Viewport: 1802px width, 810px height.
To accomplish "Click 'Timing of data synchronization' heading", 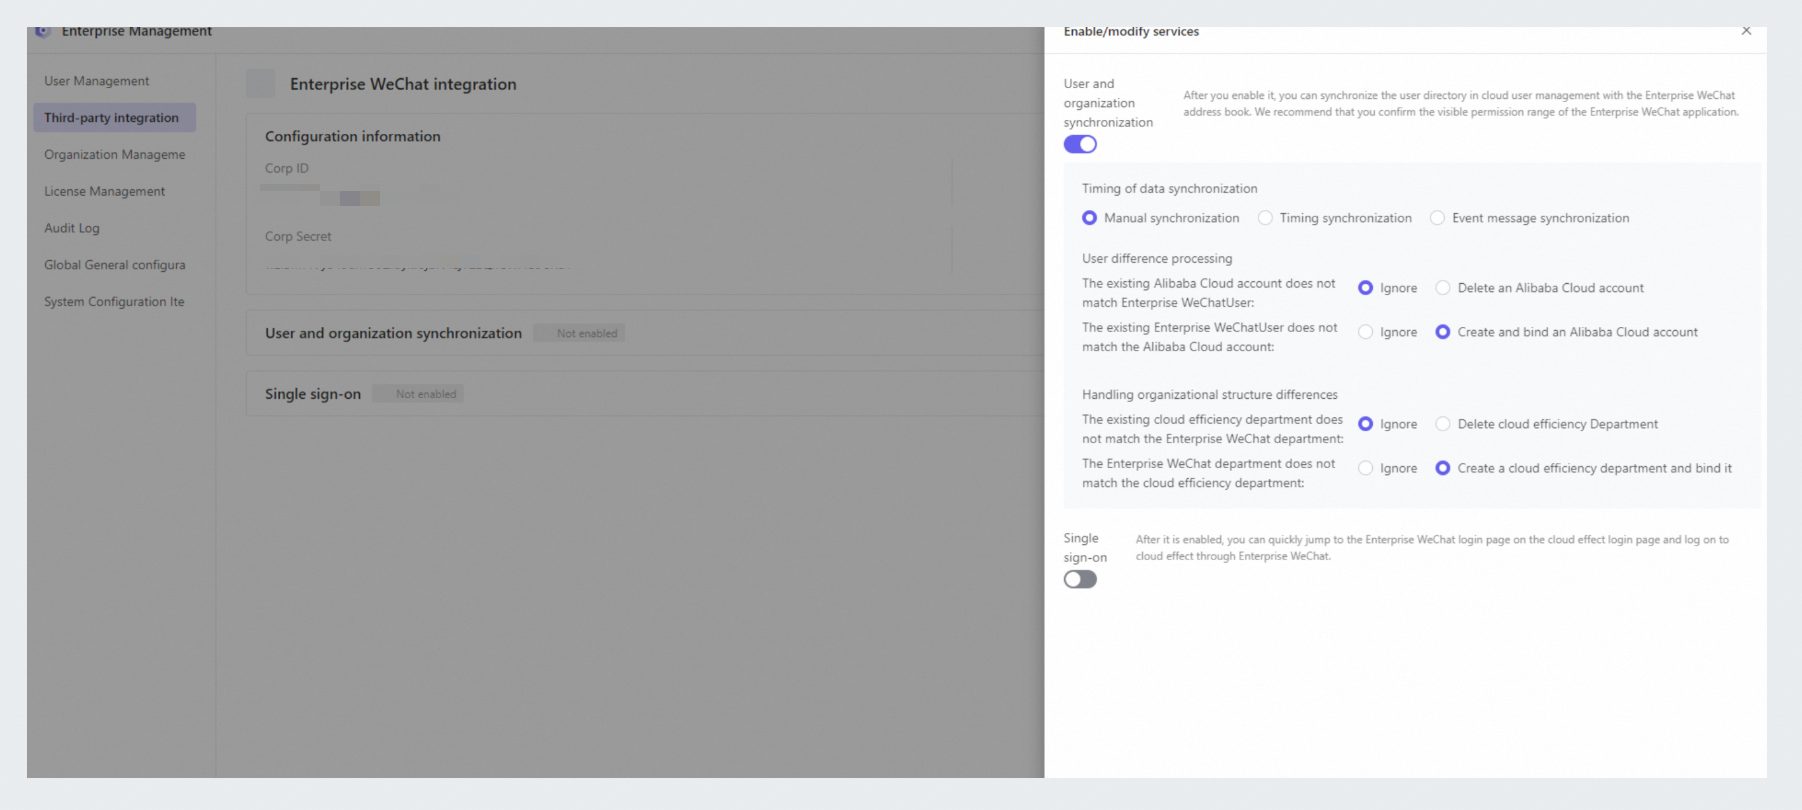I will pos(1169,189).
